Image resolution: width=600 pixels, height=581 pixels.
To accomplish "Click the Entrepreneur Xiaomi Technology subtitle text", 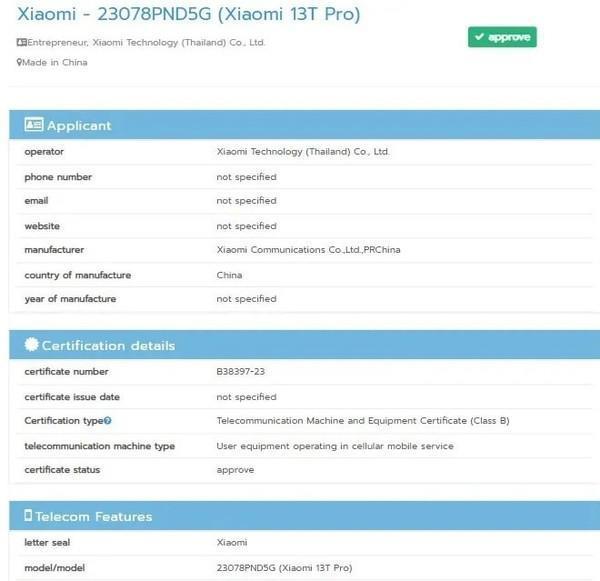I will pyautogui.click(x=146, y=42).
